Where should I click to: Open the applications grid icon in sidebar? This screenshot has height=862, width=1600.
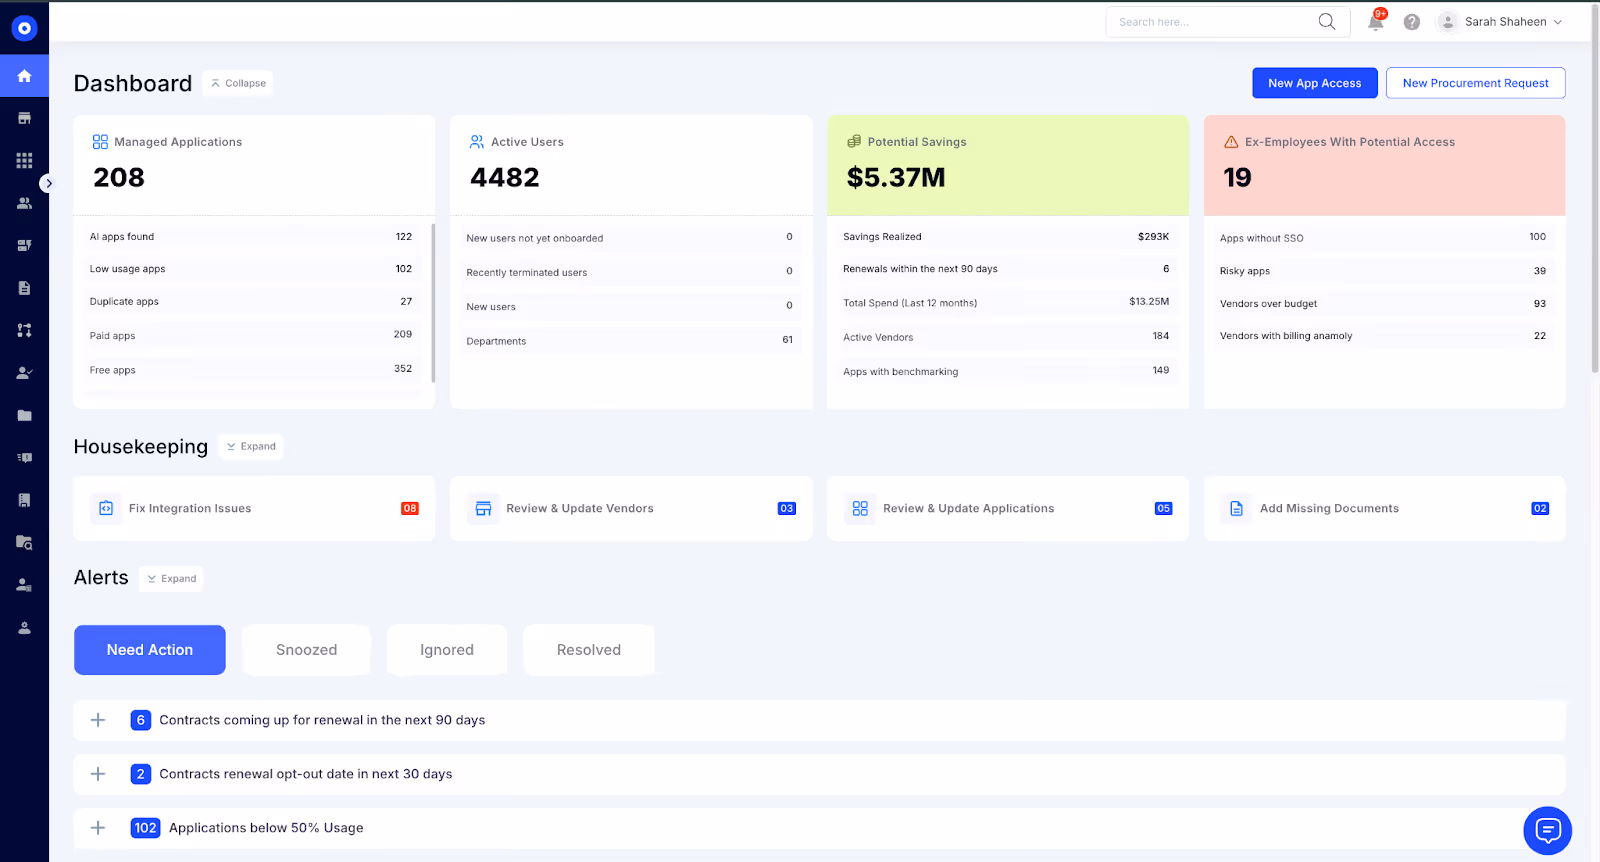point(24,161)
